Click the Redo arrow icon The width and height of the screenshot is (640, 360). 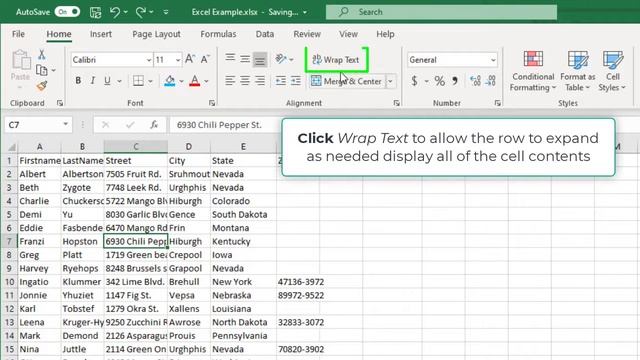[141, 12]
